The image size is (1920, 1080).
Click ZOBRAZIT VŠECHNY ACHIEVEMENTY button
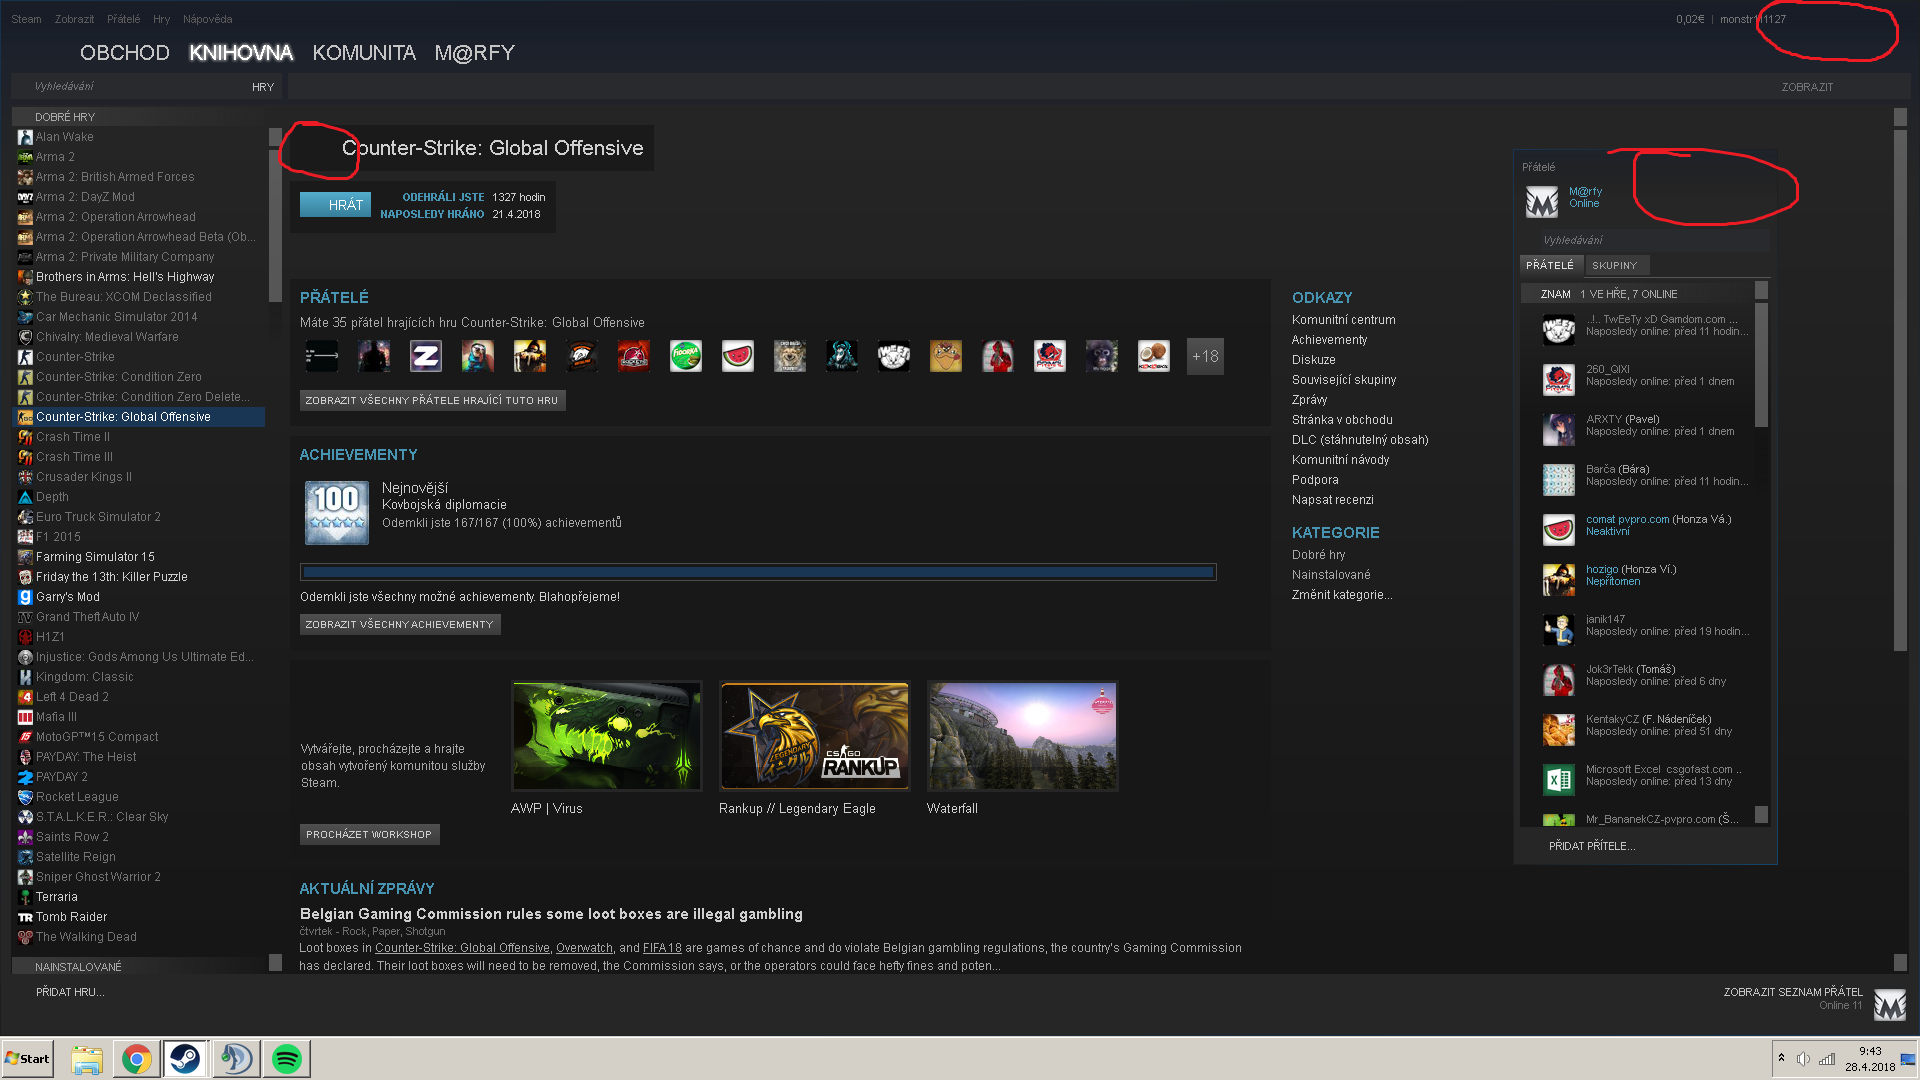pyautogui.click(x=399, y=624)
